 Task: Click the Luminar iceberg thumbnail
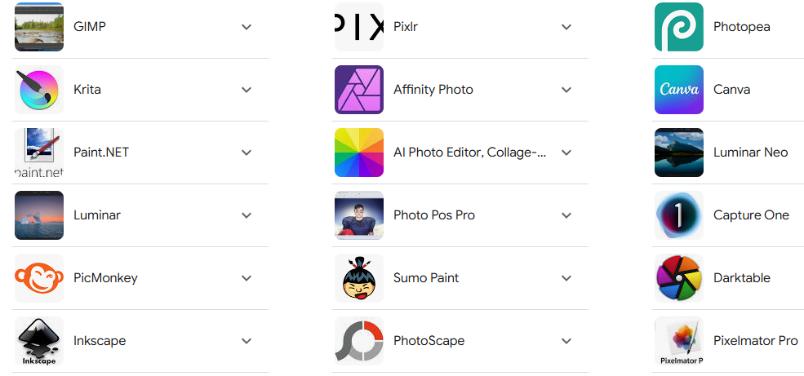point(39,215)
